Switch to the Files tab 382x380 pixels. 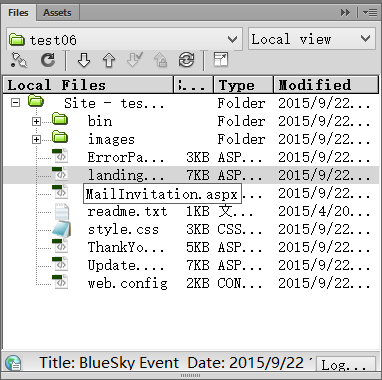pyautogui.click(x=18, y=13)
